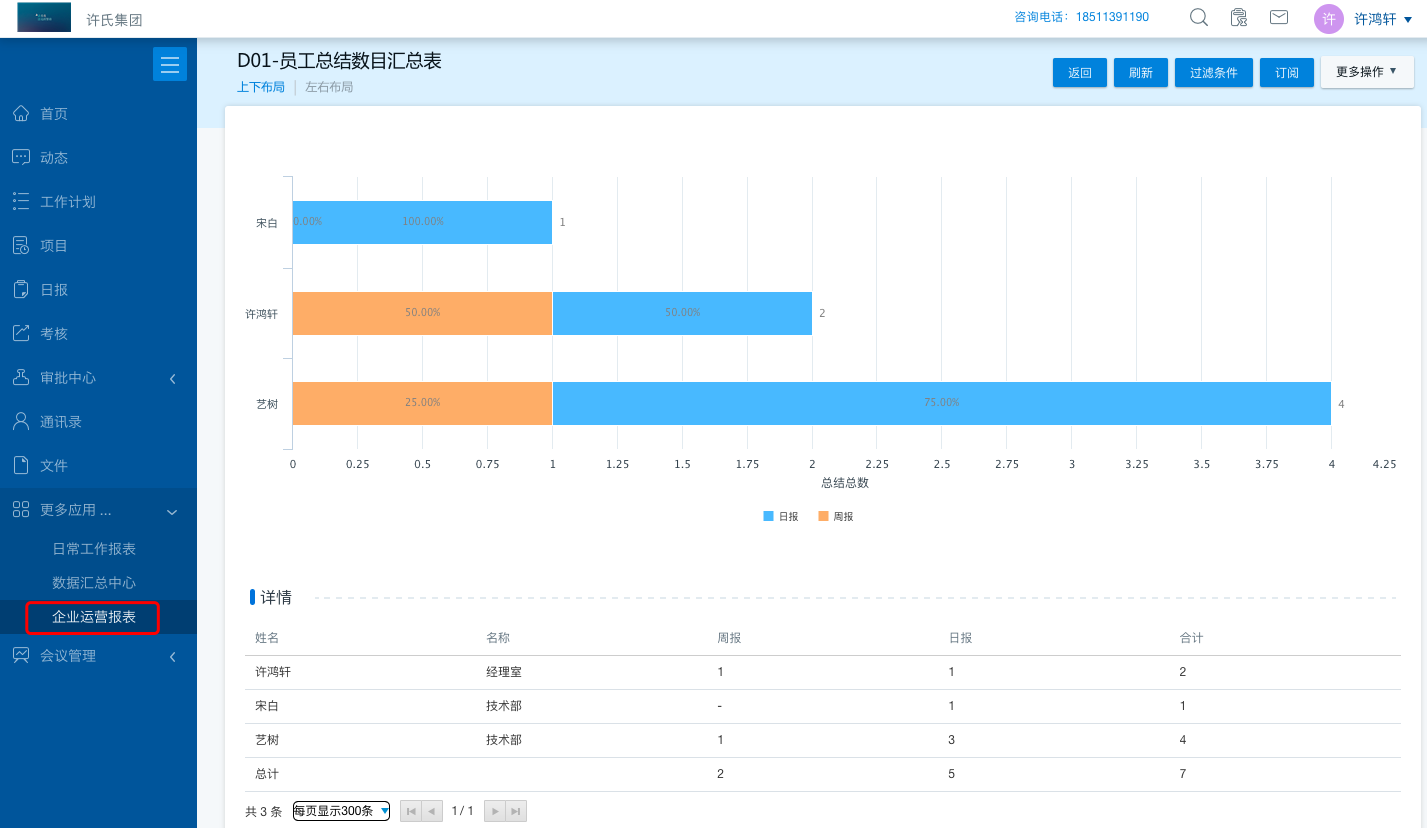
Task: Switch to 左右布局 layout
Action: (329, 87)
